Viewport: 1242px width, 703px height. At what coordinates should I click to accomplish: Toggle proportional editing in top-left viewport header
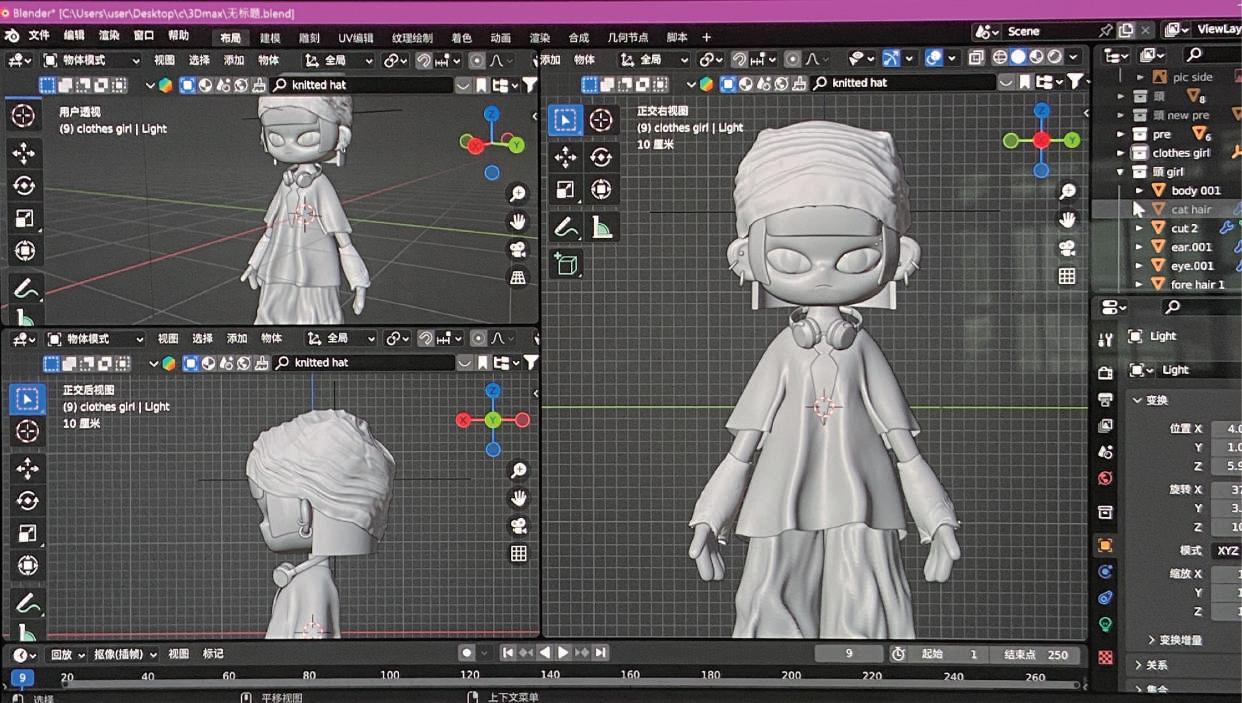coord(478,60)
